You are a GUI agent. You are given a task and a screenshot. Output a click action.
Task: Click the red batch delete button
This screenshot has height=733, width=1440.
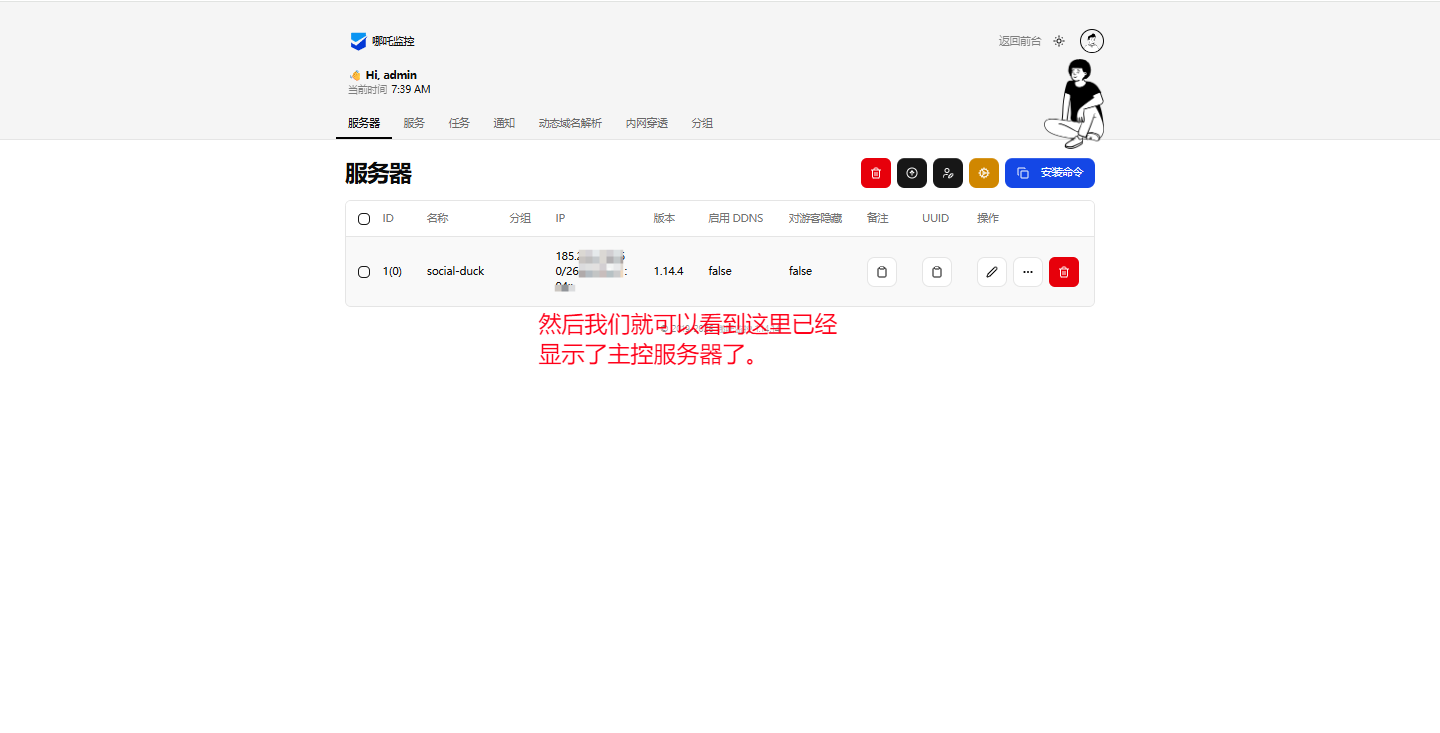click(x=875, y=173)
